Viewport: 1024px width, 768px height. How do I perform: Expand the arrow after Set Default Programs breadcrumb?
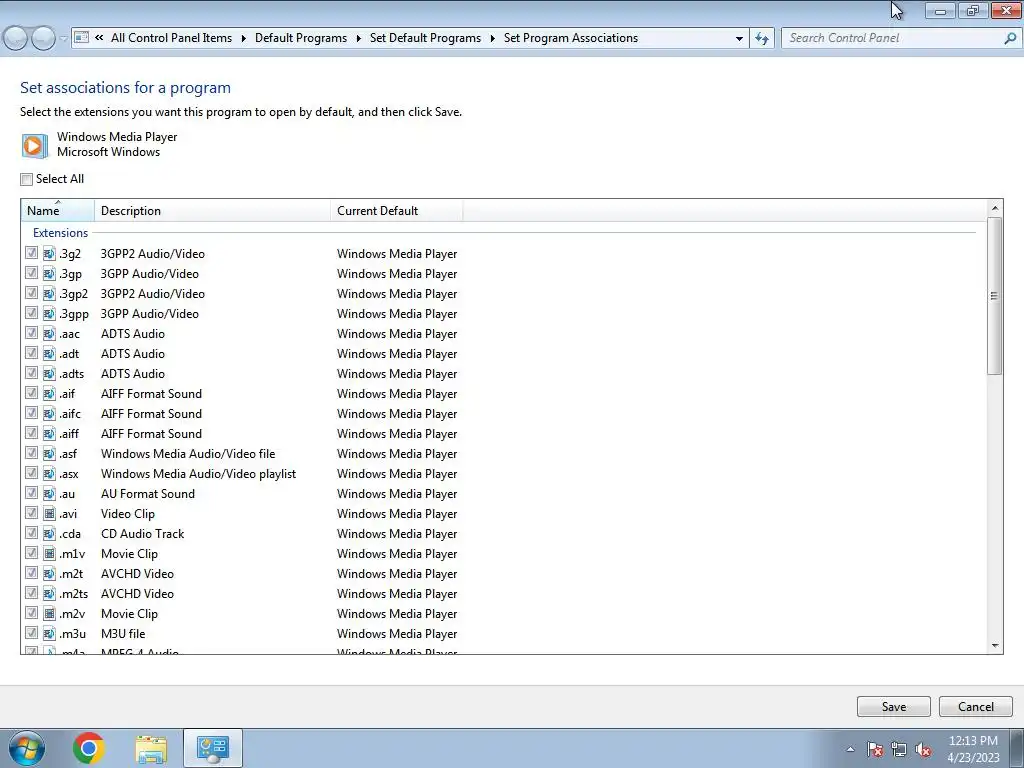tap(492, 39)
